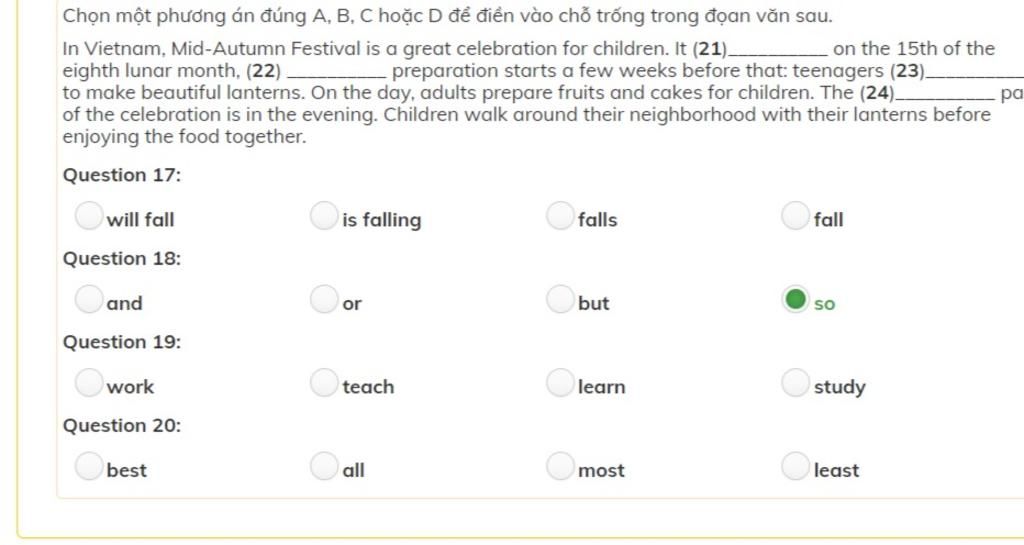The image size is (1024, 545).
Task: Choose 'and' for Question 18
Action: pos(89,299)
